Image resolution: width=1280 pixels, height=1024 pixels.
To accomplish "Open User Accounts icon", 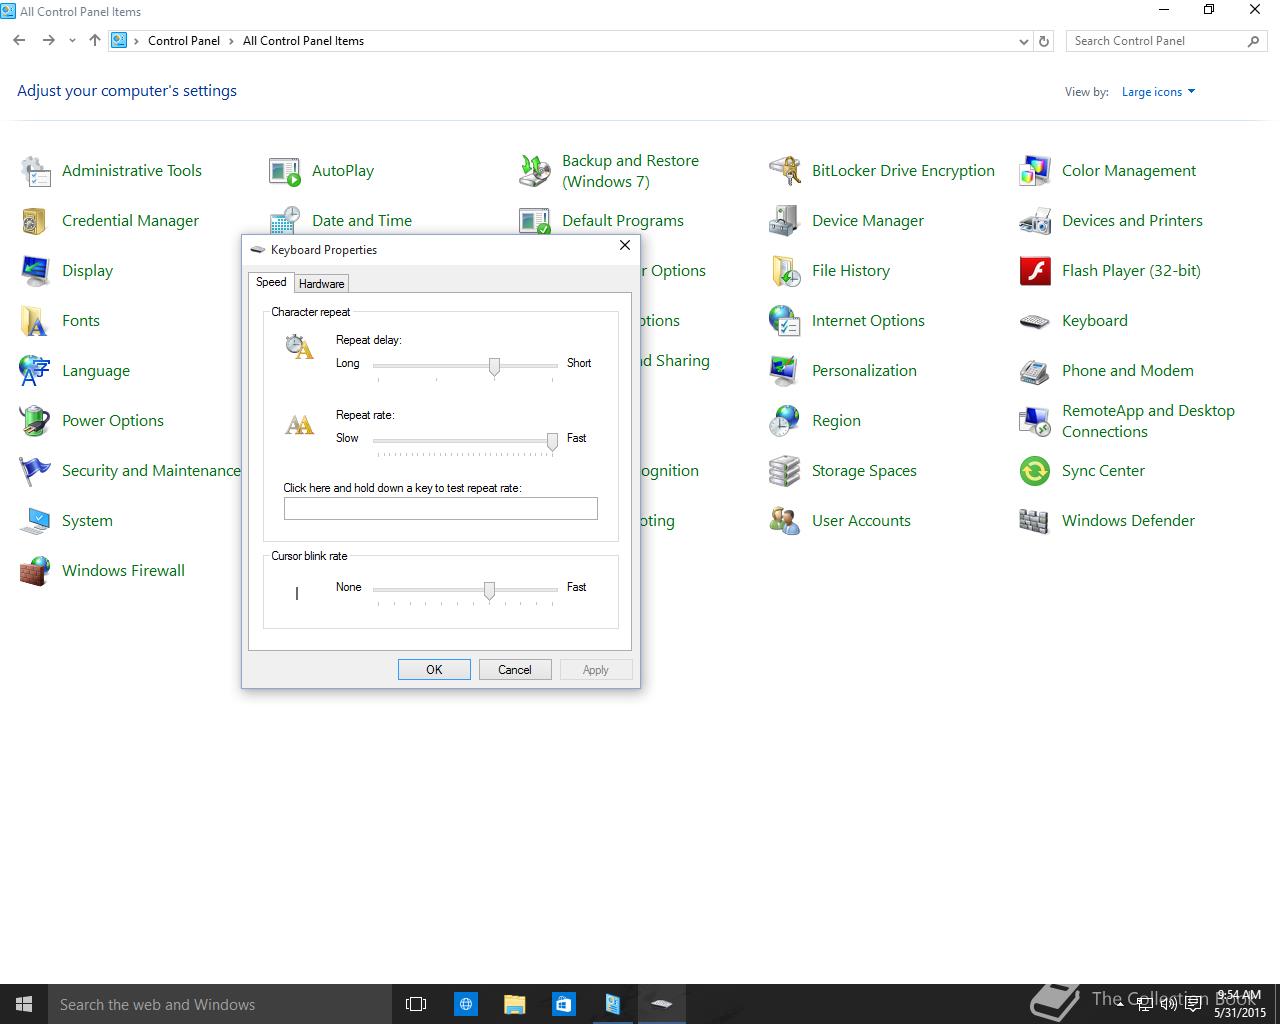I will (785, 521).
